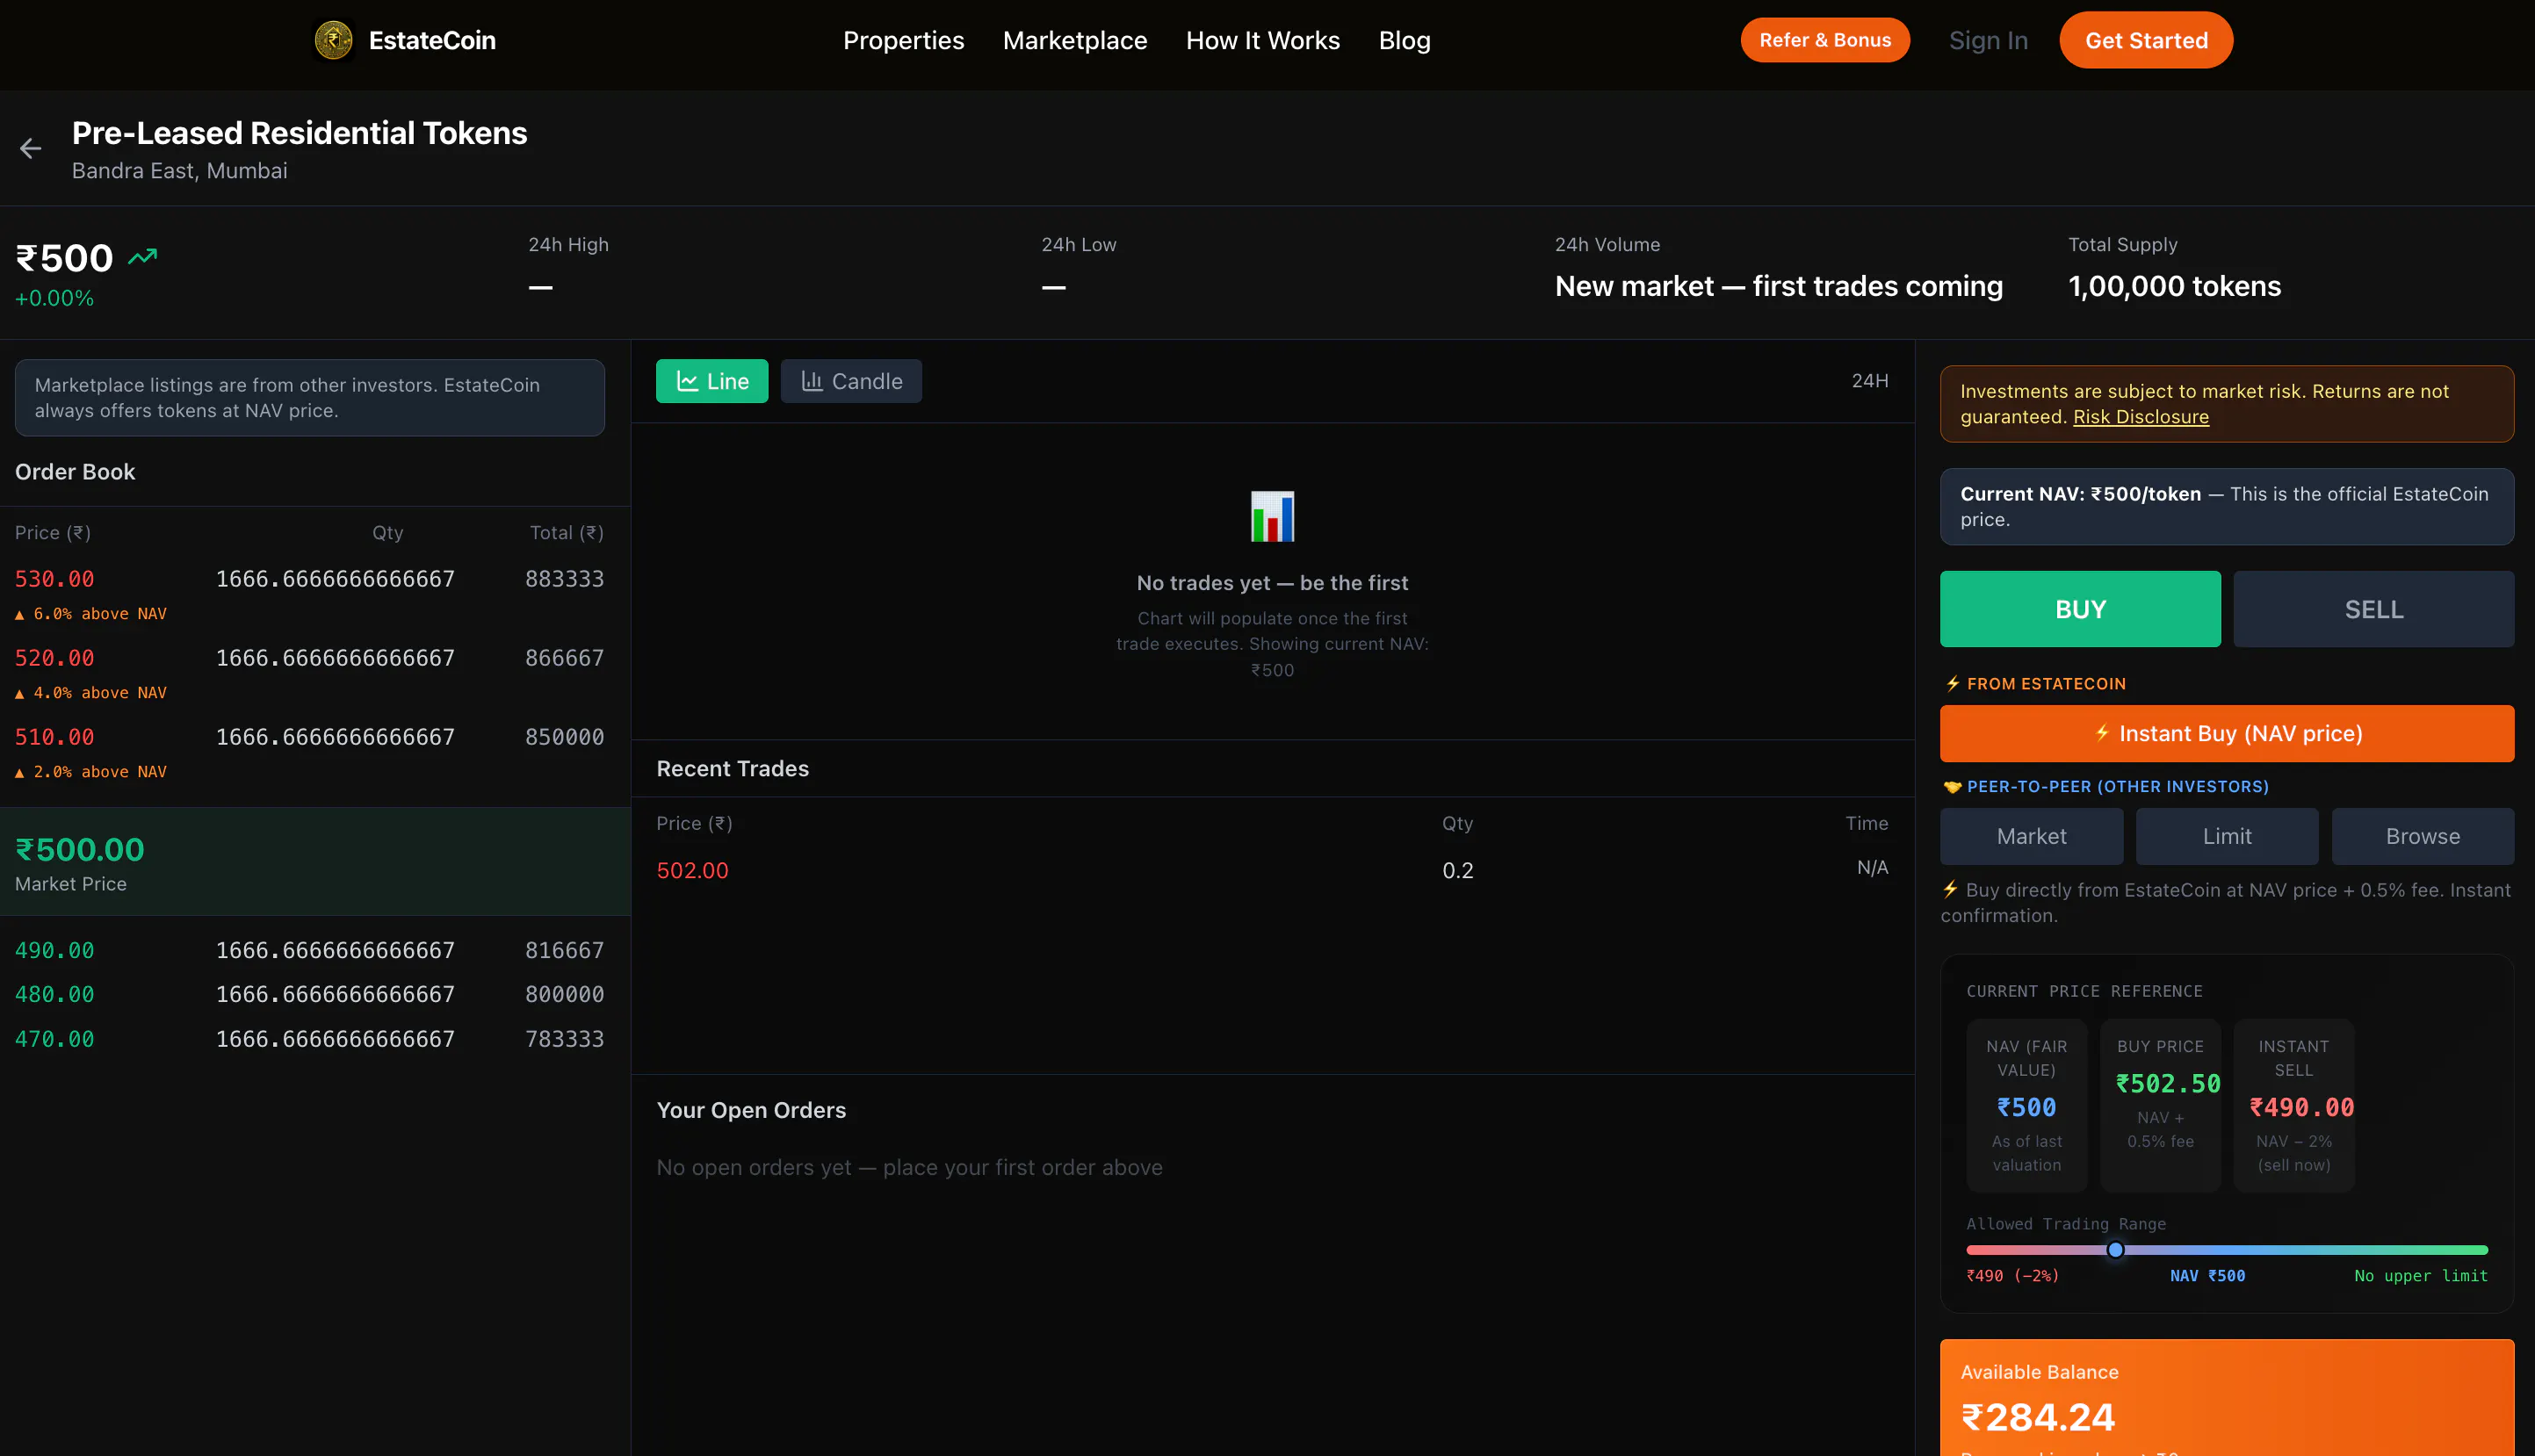The image size is (2535, 1456).
Task: Click the Instant Sell ₹490.00 card
Action: click(x=2293, y=1105)
